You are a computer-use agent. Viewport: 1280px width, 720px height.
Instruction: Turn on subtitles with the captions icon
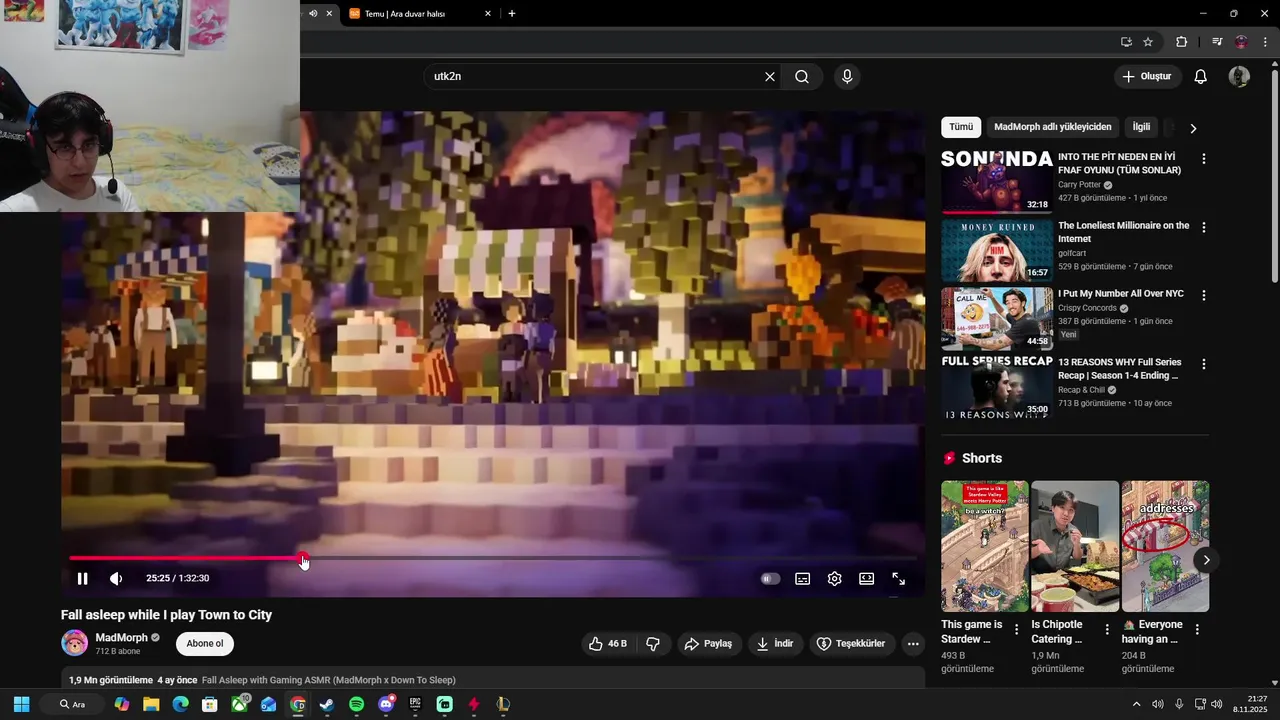802,578
